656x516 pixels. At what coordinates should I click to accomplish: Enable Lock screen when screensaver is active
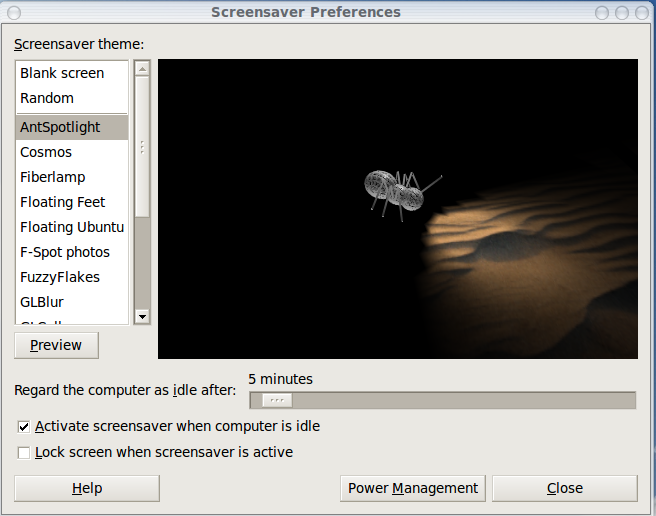[x=24, y=453]
